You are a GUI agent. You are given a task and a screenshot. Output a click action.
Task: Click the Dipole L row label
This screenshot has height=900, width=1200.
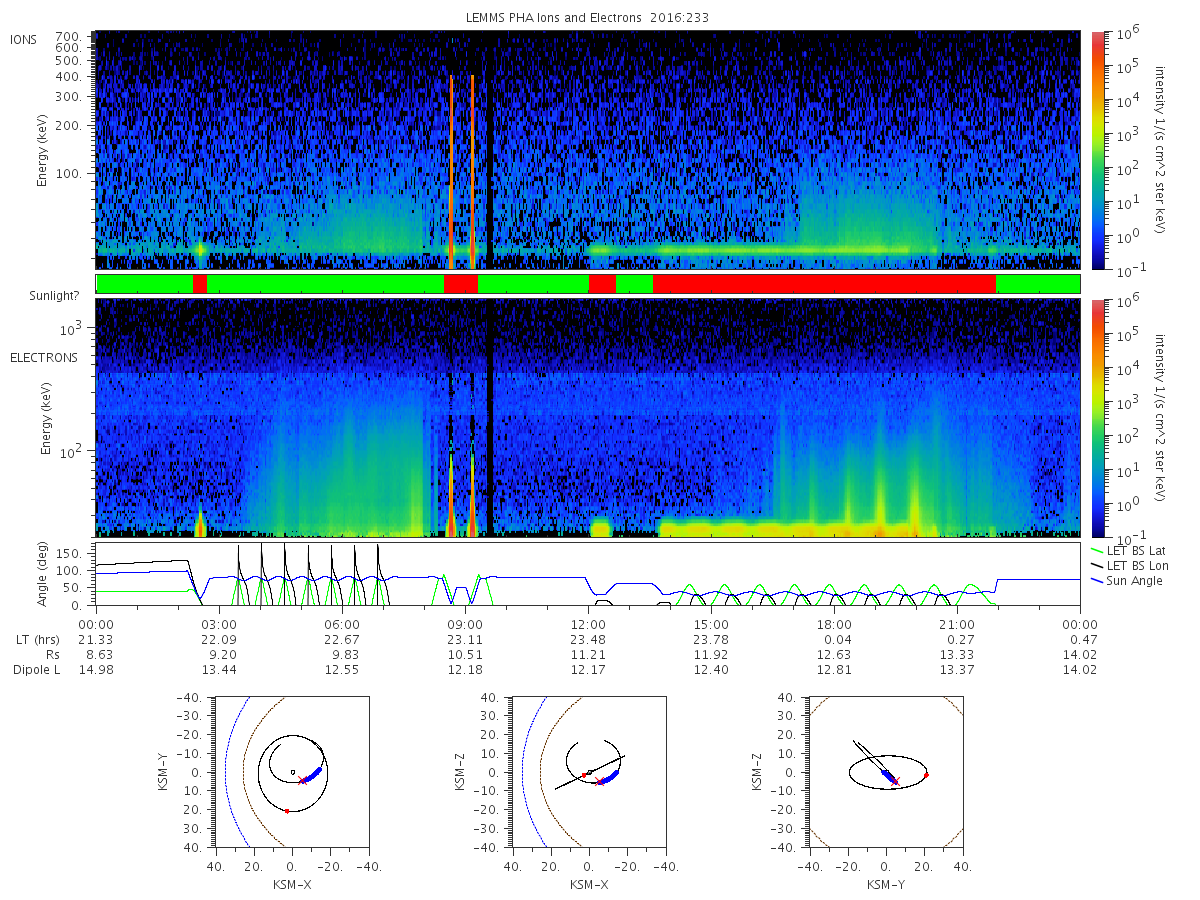tap(36, 670)
